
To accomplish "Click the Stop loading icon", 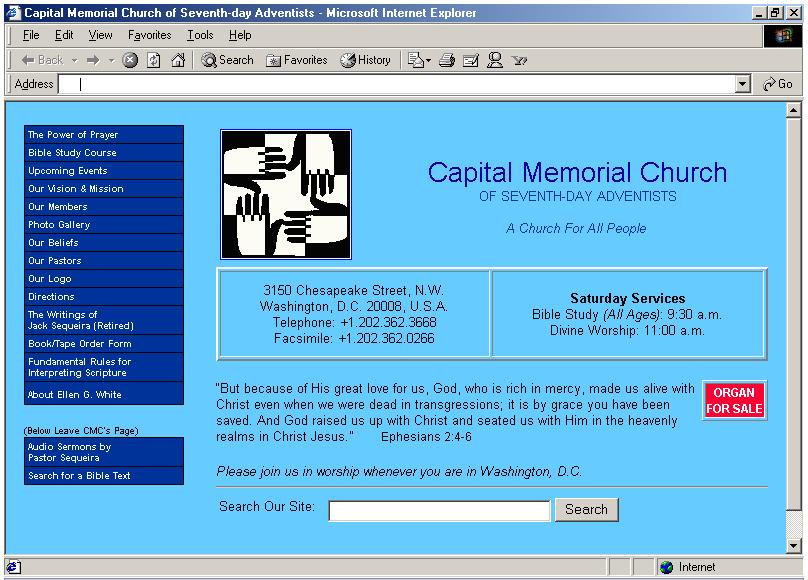I will [x=130, y=60].
